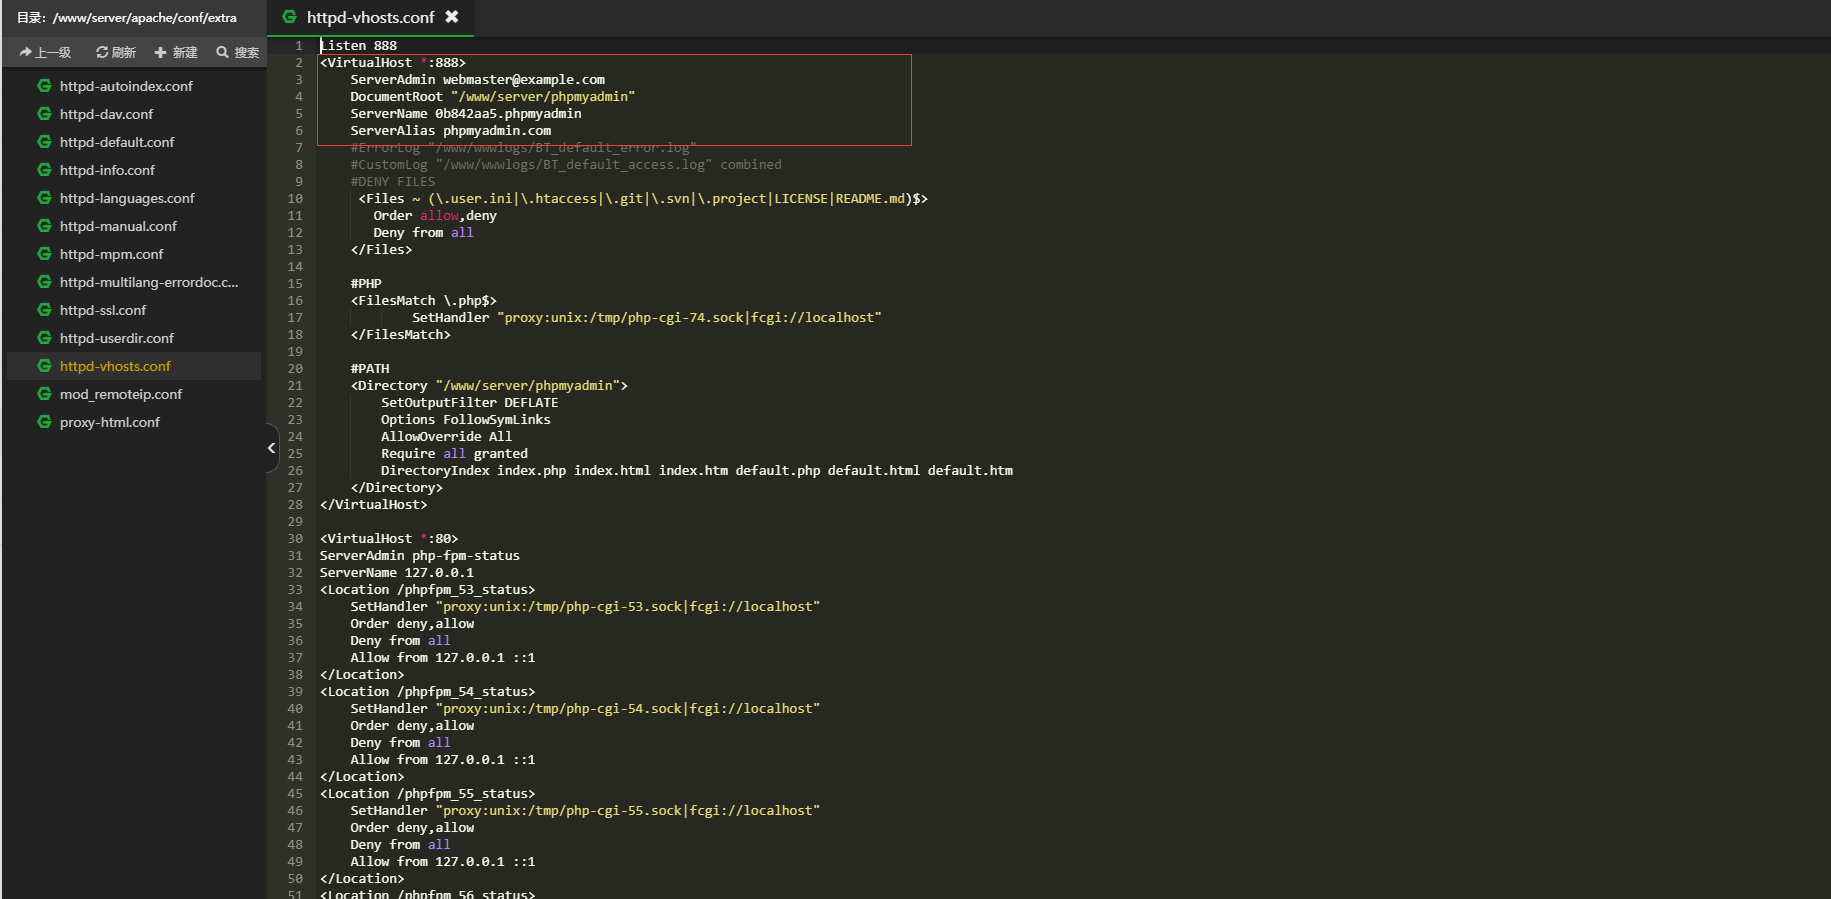
Task: Select highlighted httpd-vhosts.conf in the file list
Action: [134, 366]
